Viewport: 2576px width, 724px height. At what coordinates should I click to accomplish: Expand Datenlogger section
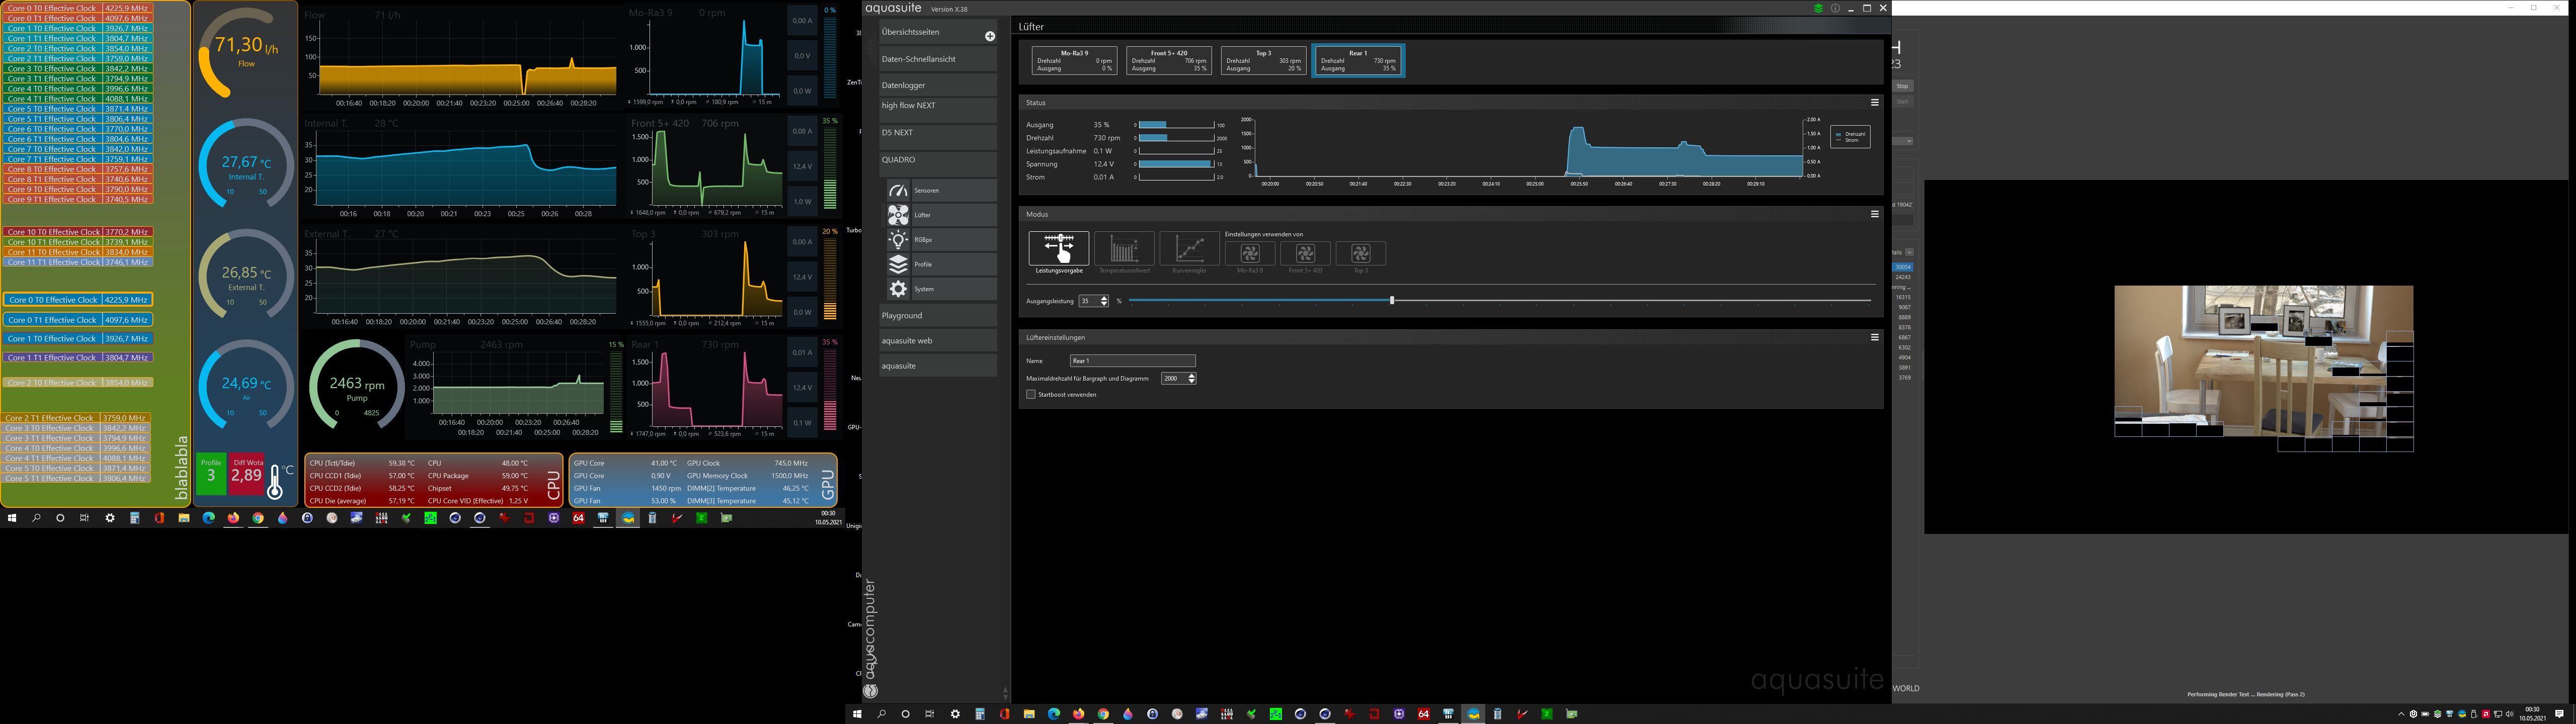(937, 85)
